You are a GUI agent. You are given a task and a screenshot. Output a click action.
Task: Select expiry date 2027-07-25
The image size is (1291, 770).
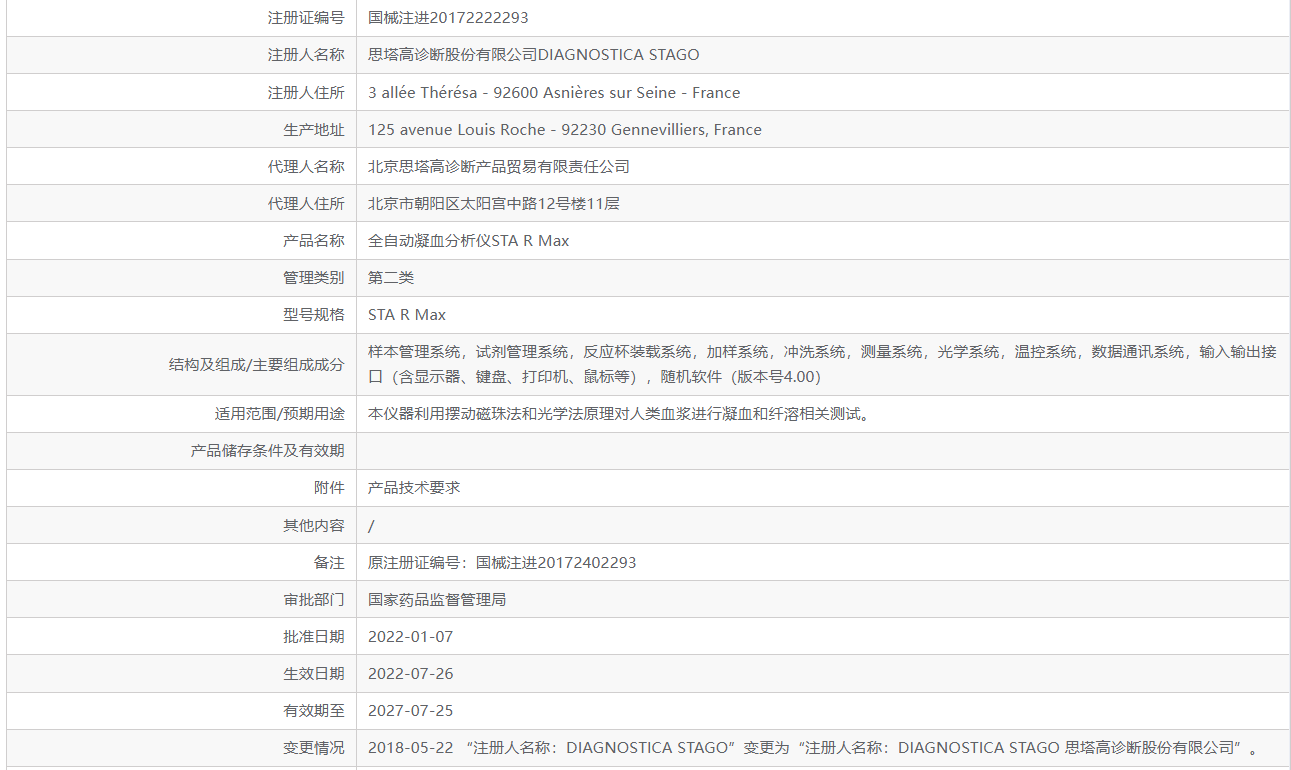[410, 710]
